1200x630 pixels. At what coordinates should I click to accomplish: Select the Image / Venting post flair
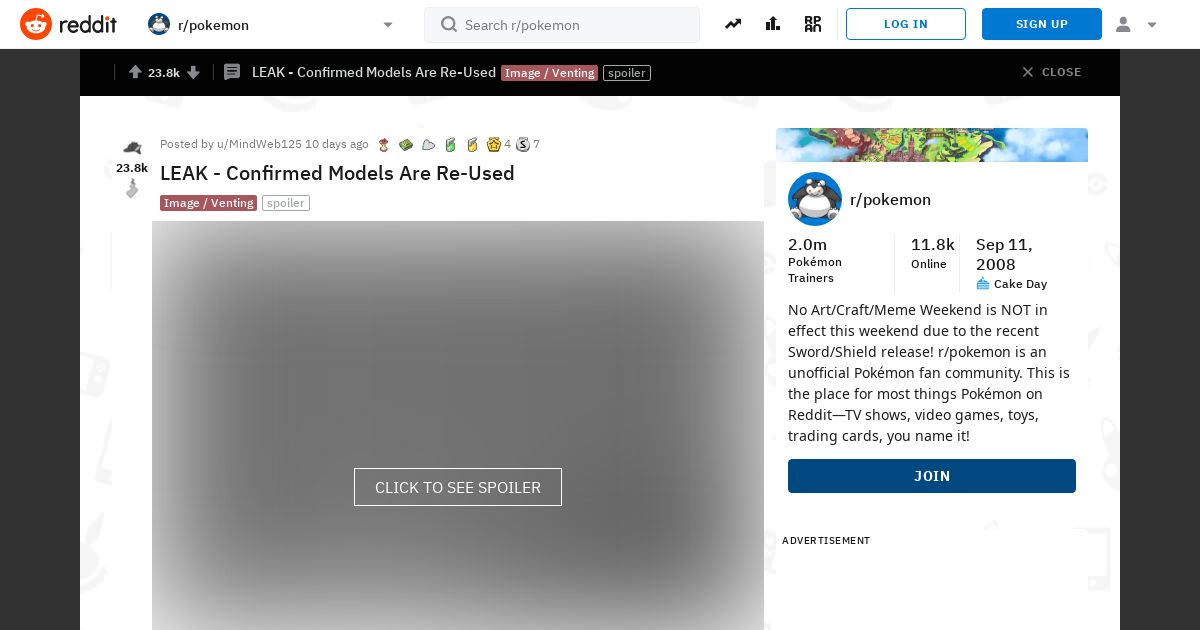tap(208, 203)
